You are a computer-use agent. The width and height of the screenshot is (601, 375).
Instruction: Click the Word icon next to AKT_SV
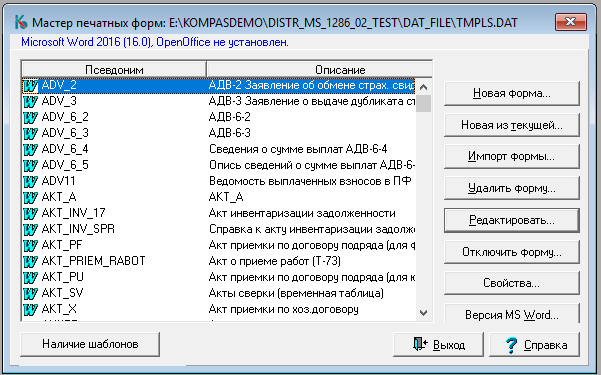tap(30, 293)
